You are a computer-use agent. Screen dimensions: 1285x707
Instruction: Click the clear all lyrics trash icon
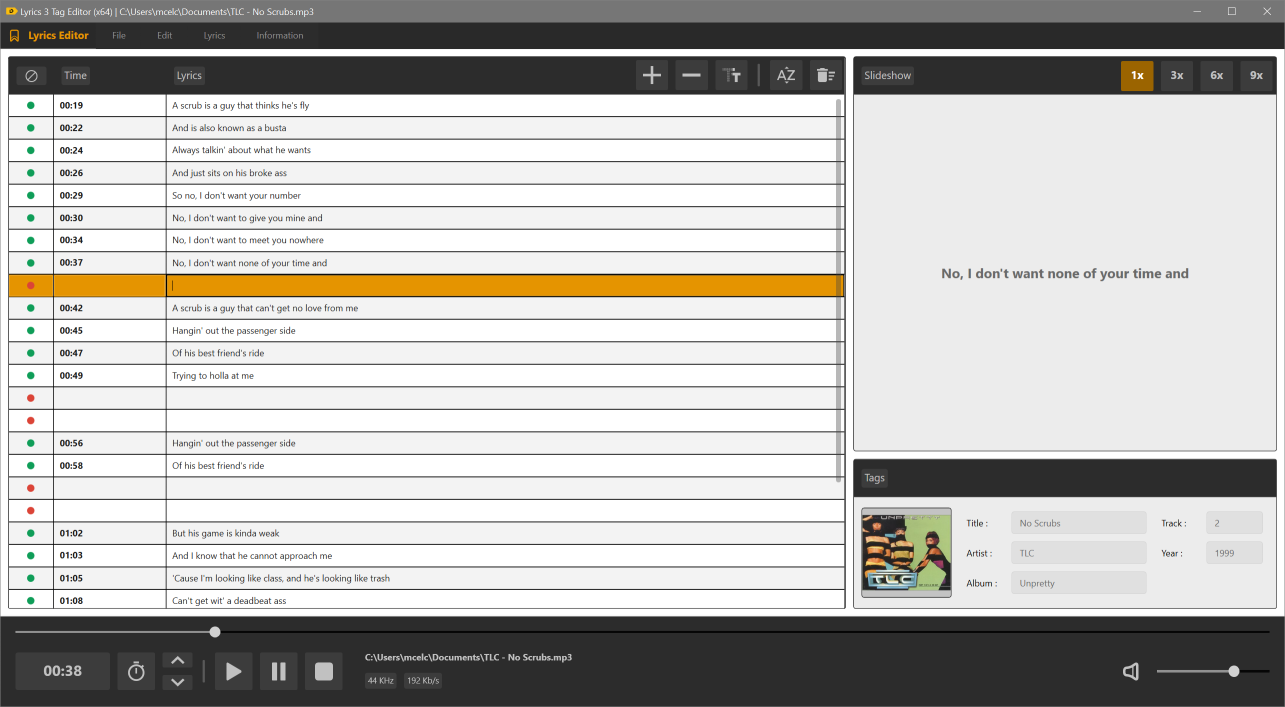825,75
